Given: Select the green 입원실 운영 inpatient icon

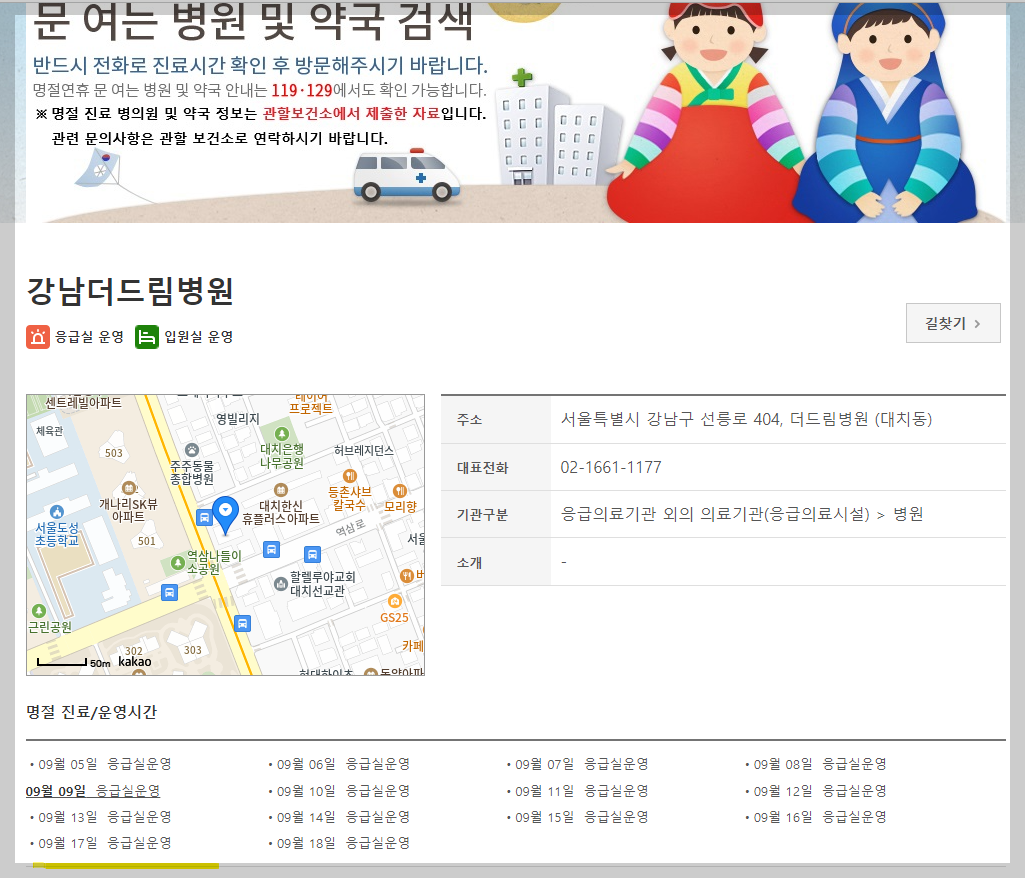Looking at the screenshot, I should pyautogui.click(x=148, y=337).
